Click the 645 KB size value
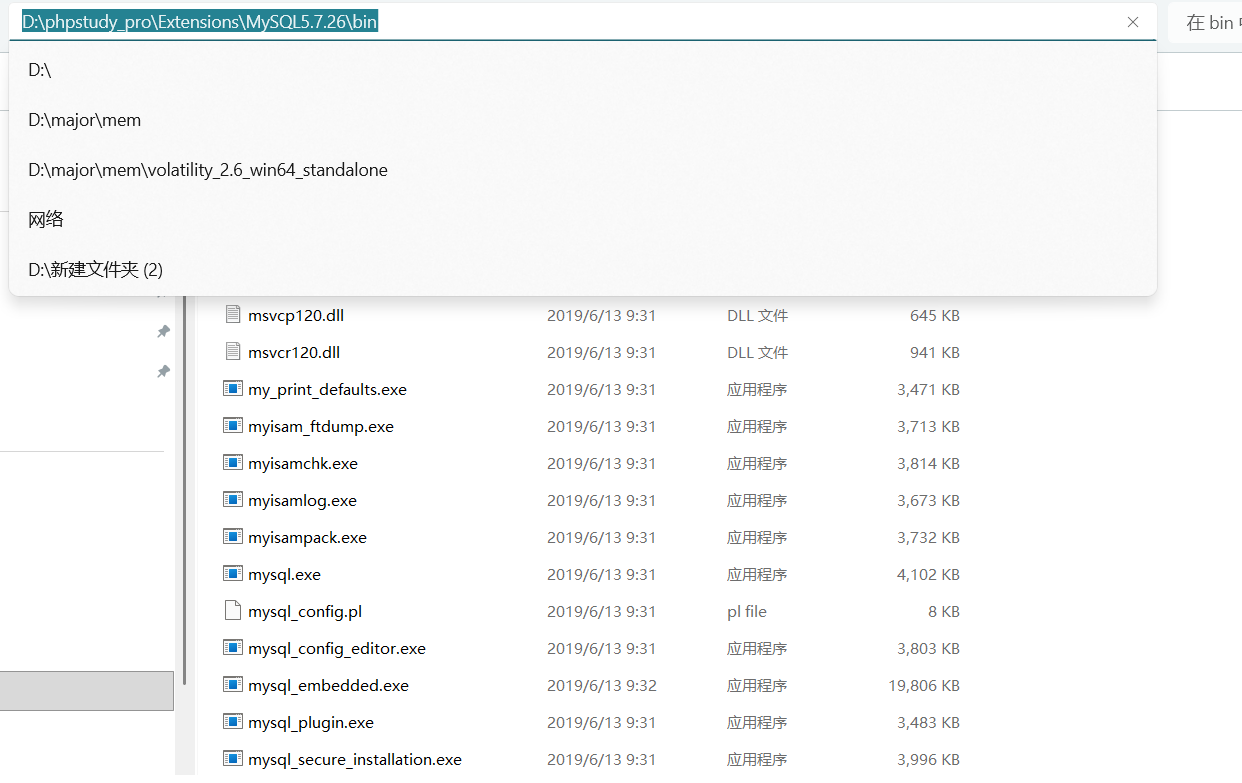The height and width of the screenshot is (783, 1242). click(935, 315)
